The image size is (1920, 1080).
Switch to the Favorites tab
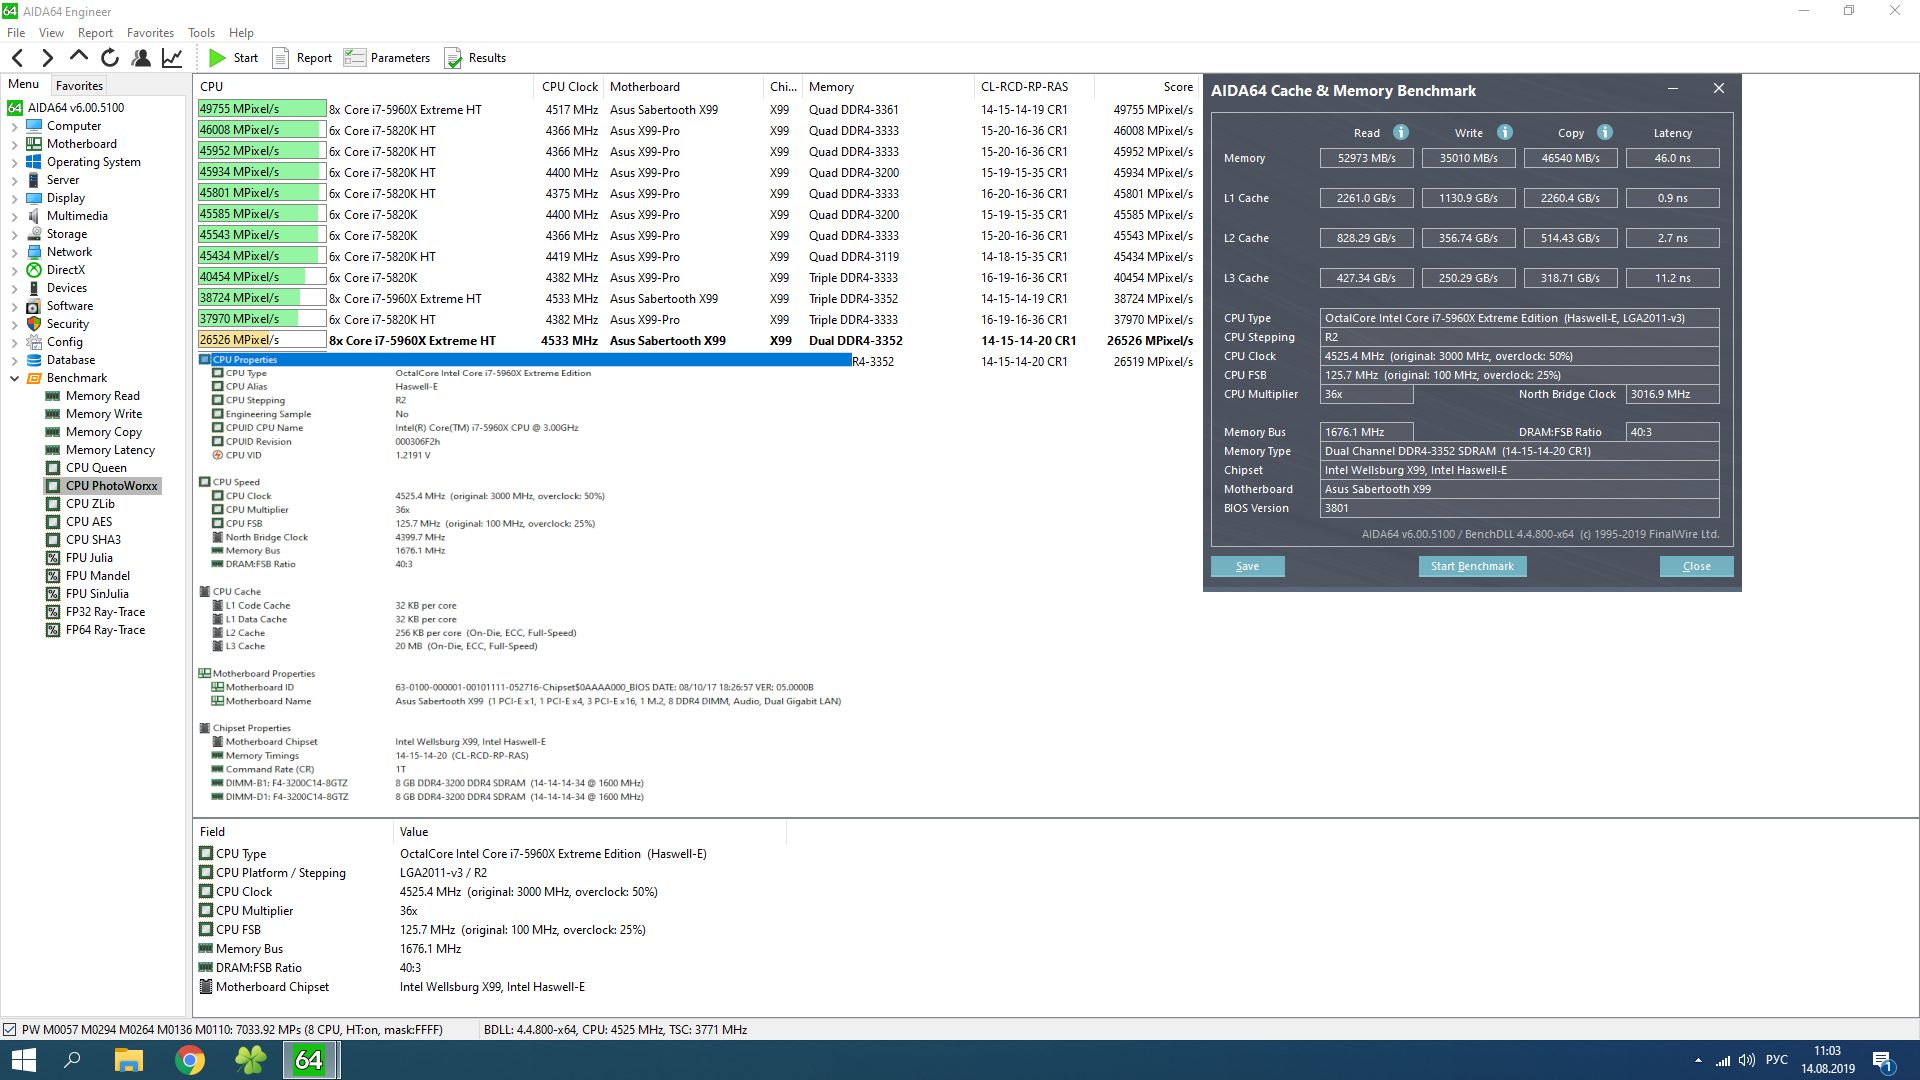pyautogui.click(x=79, y=86)
